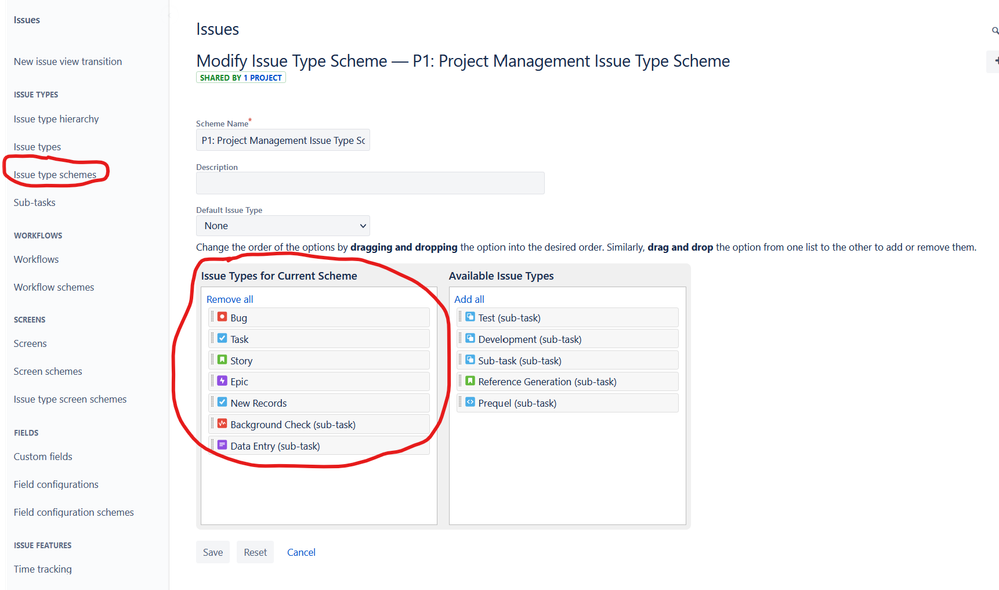Open Field configuration schemes
This screenshot has height=590, width=999.
pos(73,512)
